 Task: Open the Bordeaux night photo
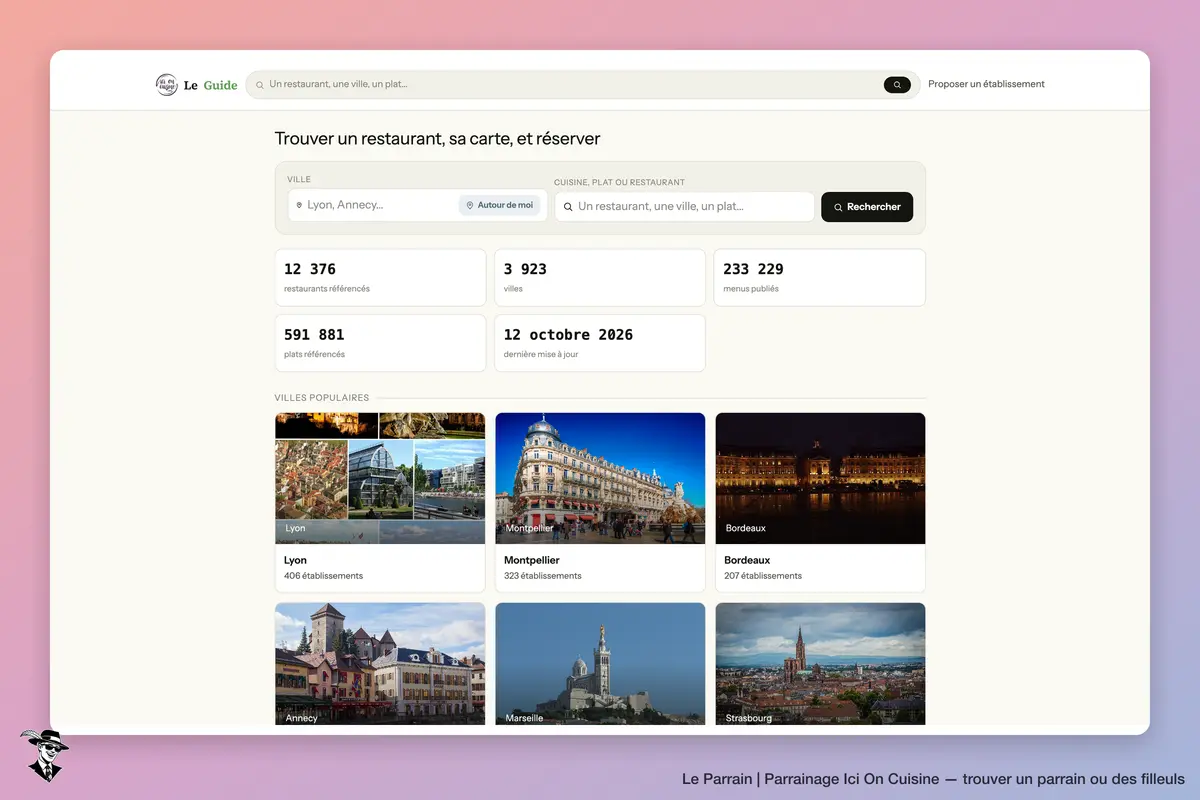coord(820,478)
